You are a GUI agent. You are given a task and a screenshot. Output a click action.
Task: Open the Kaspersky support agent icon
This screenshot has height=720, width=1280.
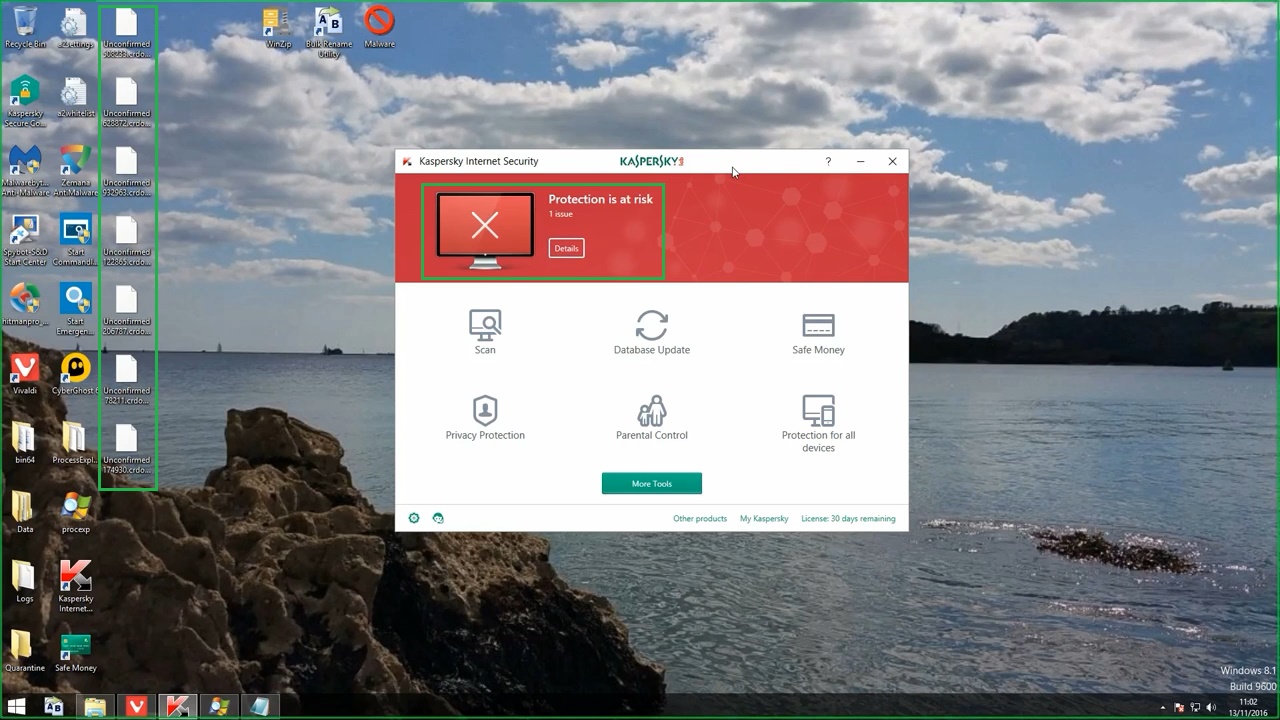point(438,518)
